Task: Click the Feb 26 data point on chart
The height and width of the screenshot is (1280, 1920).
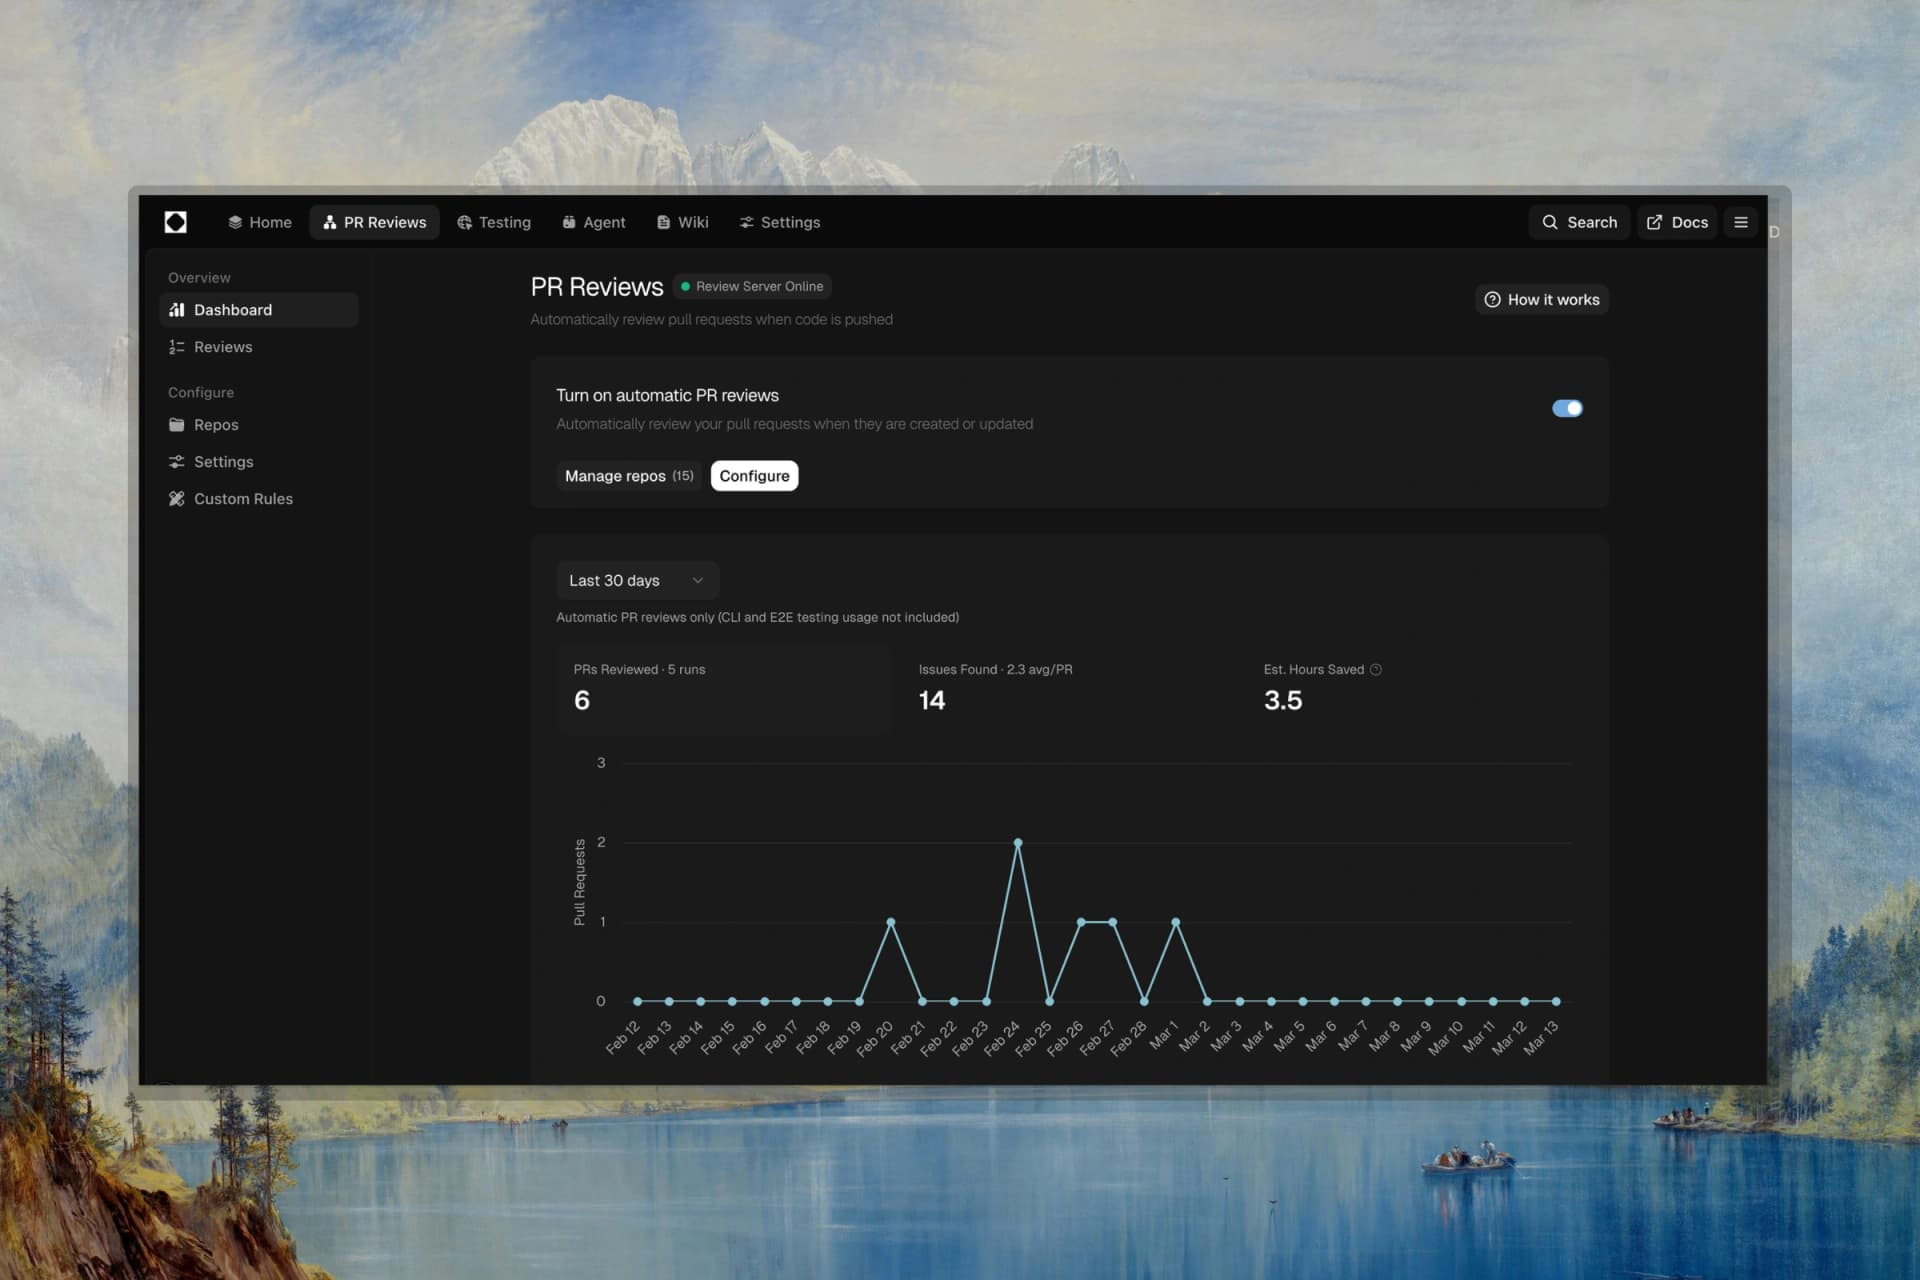Action: point(1081,922)
